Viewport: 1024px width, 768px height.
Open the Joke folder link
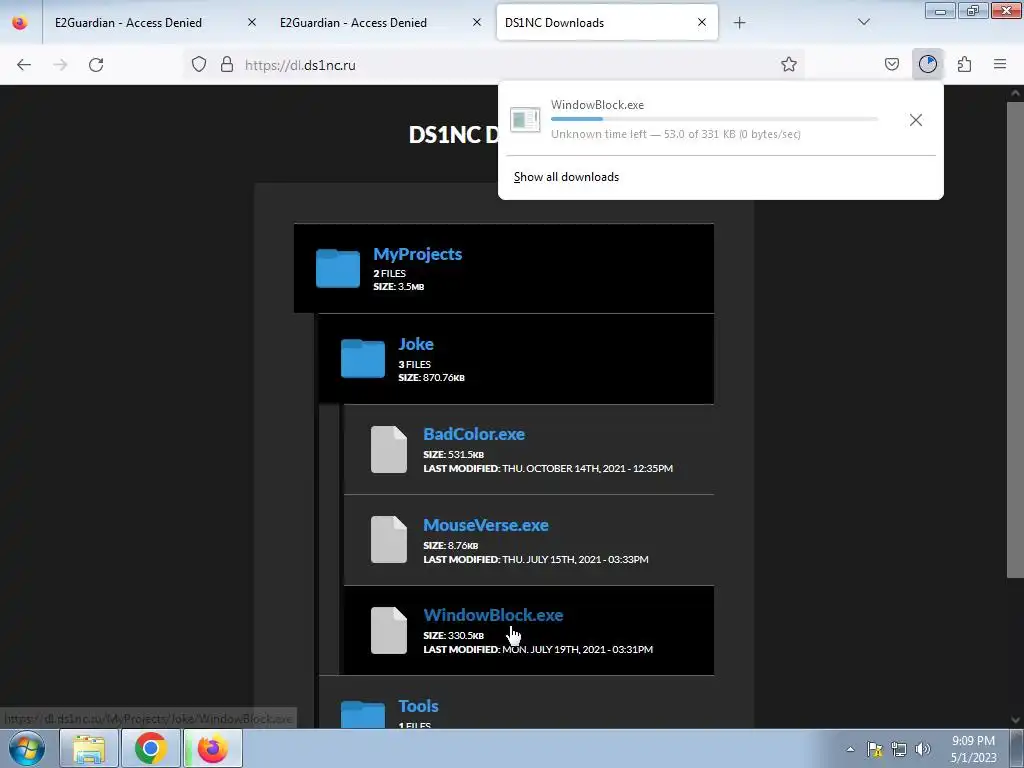point(416,344)
